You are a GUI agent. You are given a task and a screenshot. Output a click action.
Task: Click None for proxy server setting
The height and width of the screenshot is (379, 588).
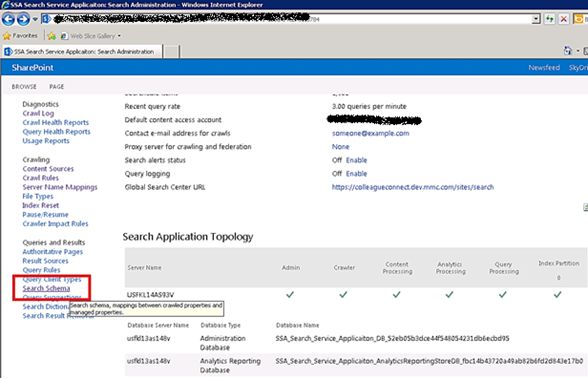click(x=340, y=147)
